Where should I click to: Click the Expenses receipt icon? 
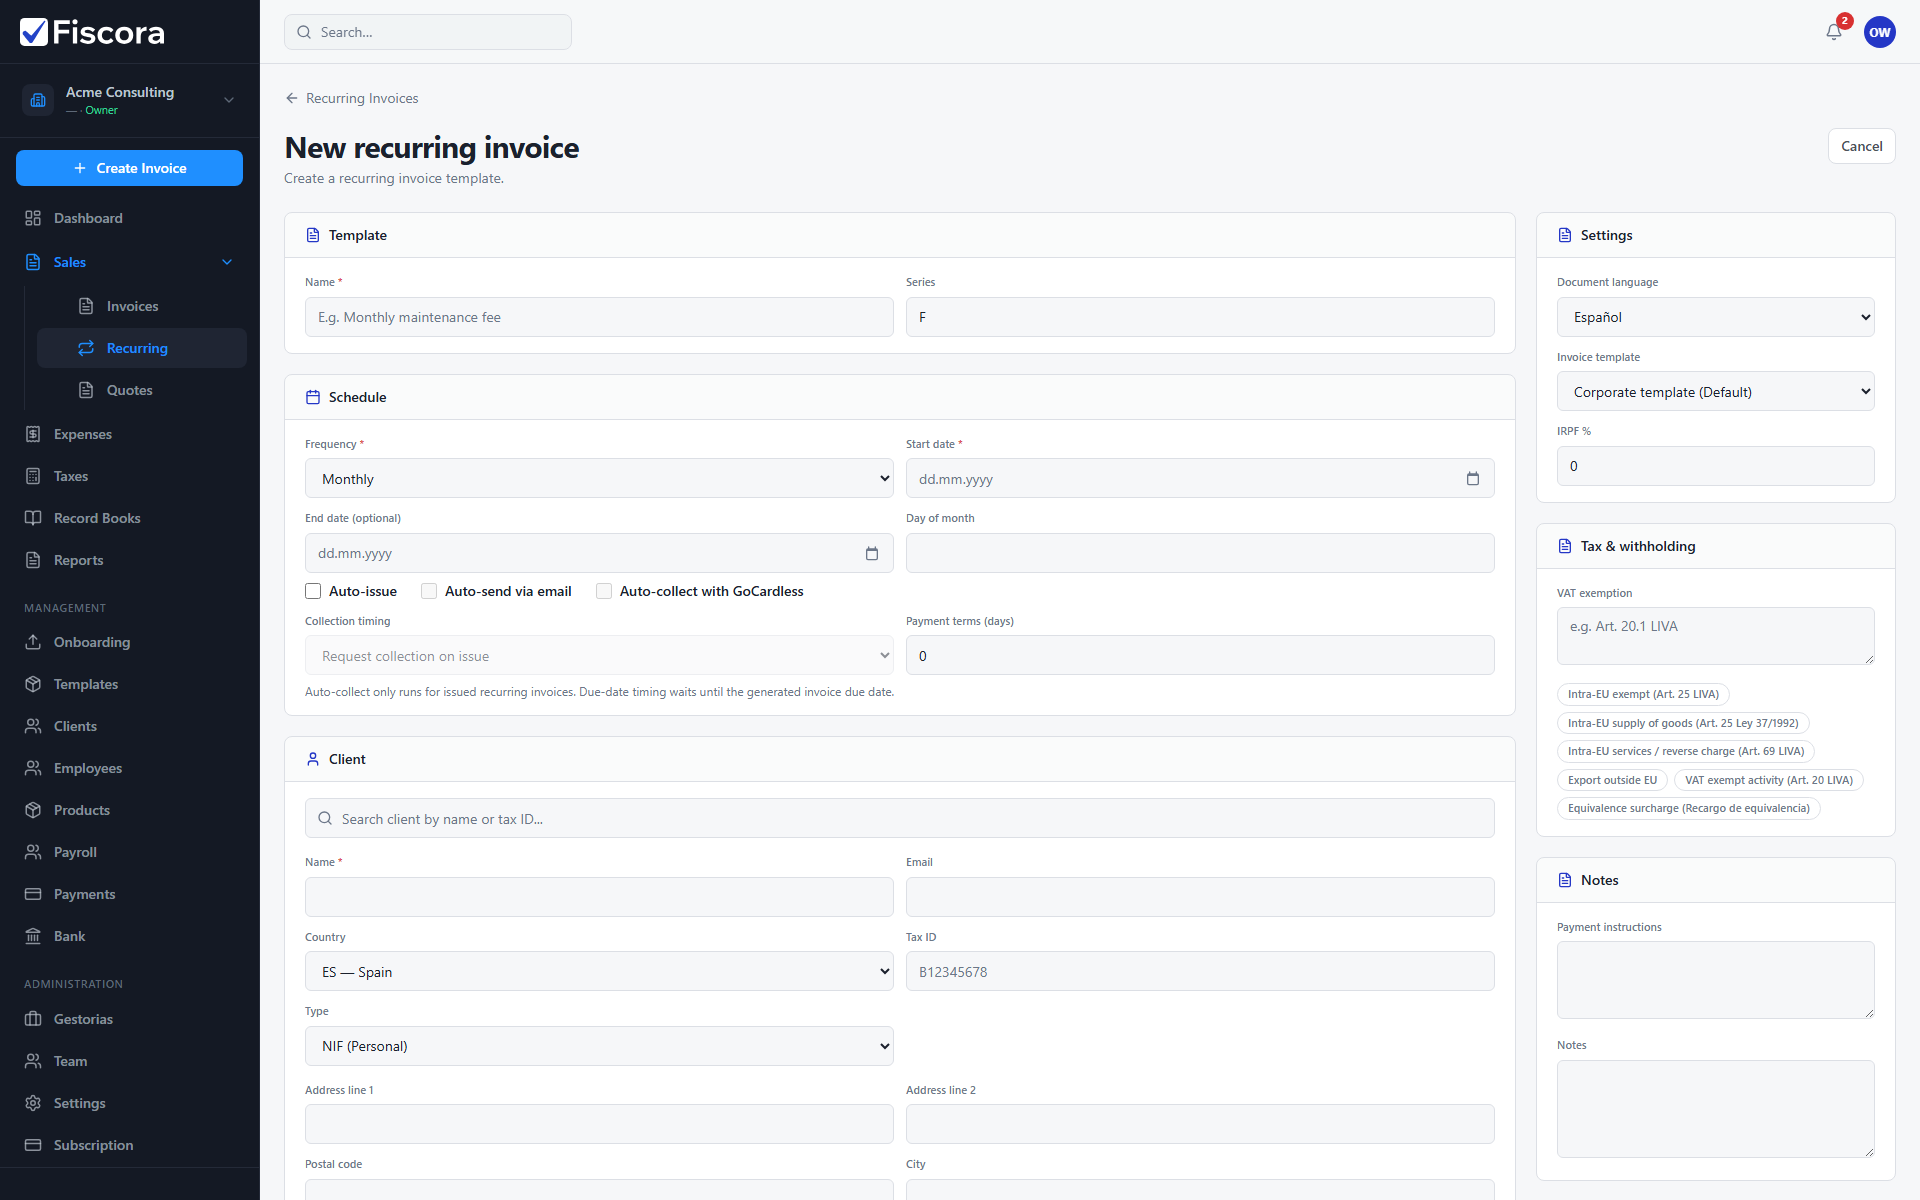(x=33, y=434)
